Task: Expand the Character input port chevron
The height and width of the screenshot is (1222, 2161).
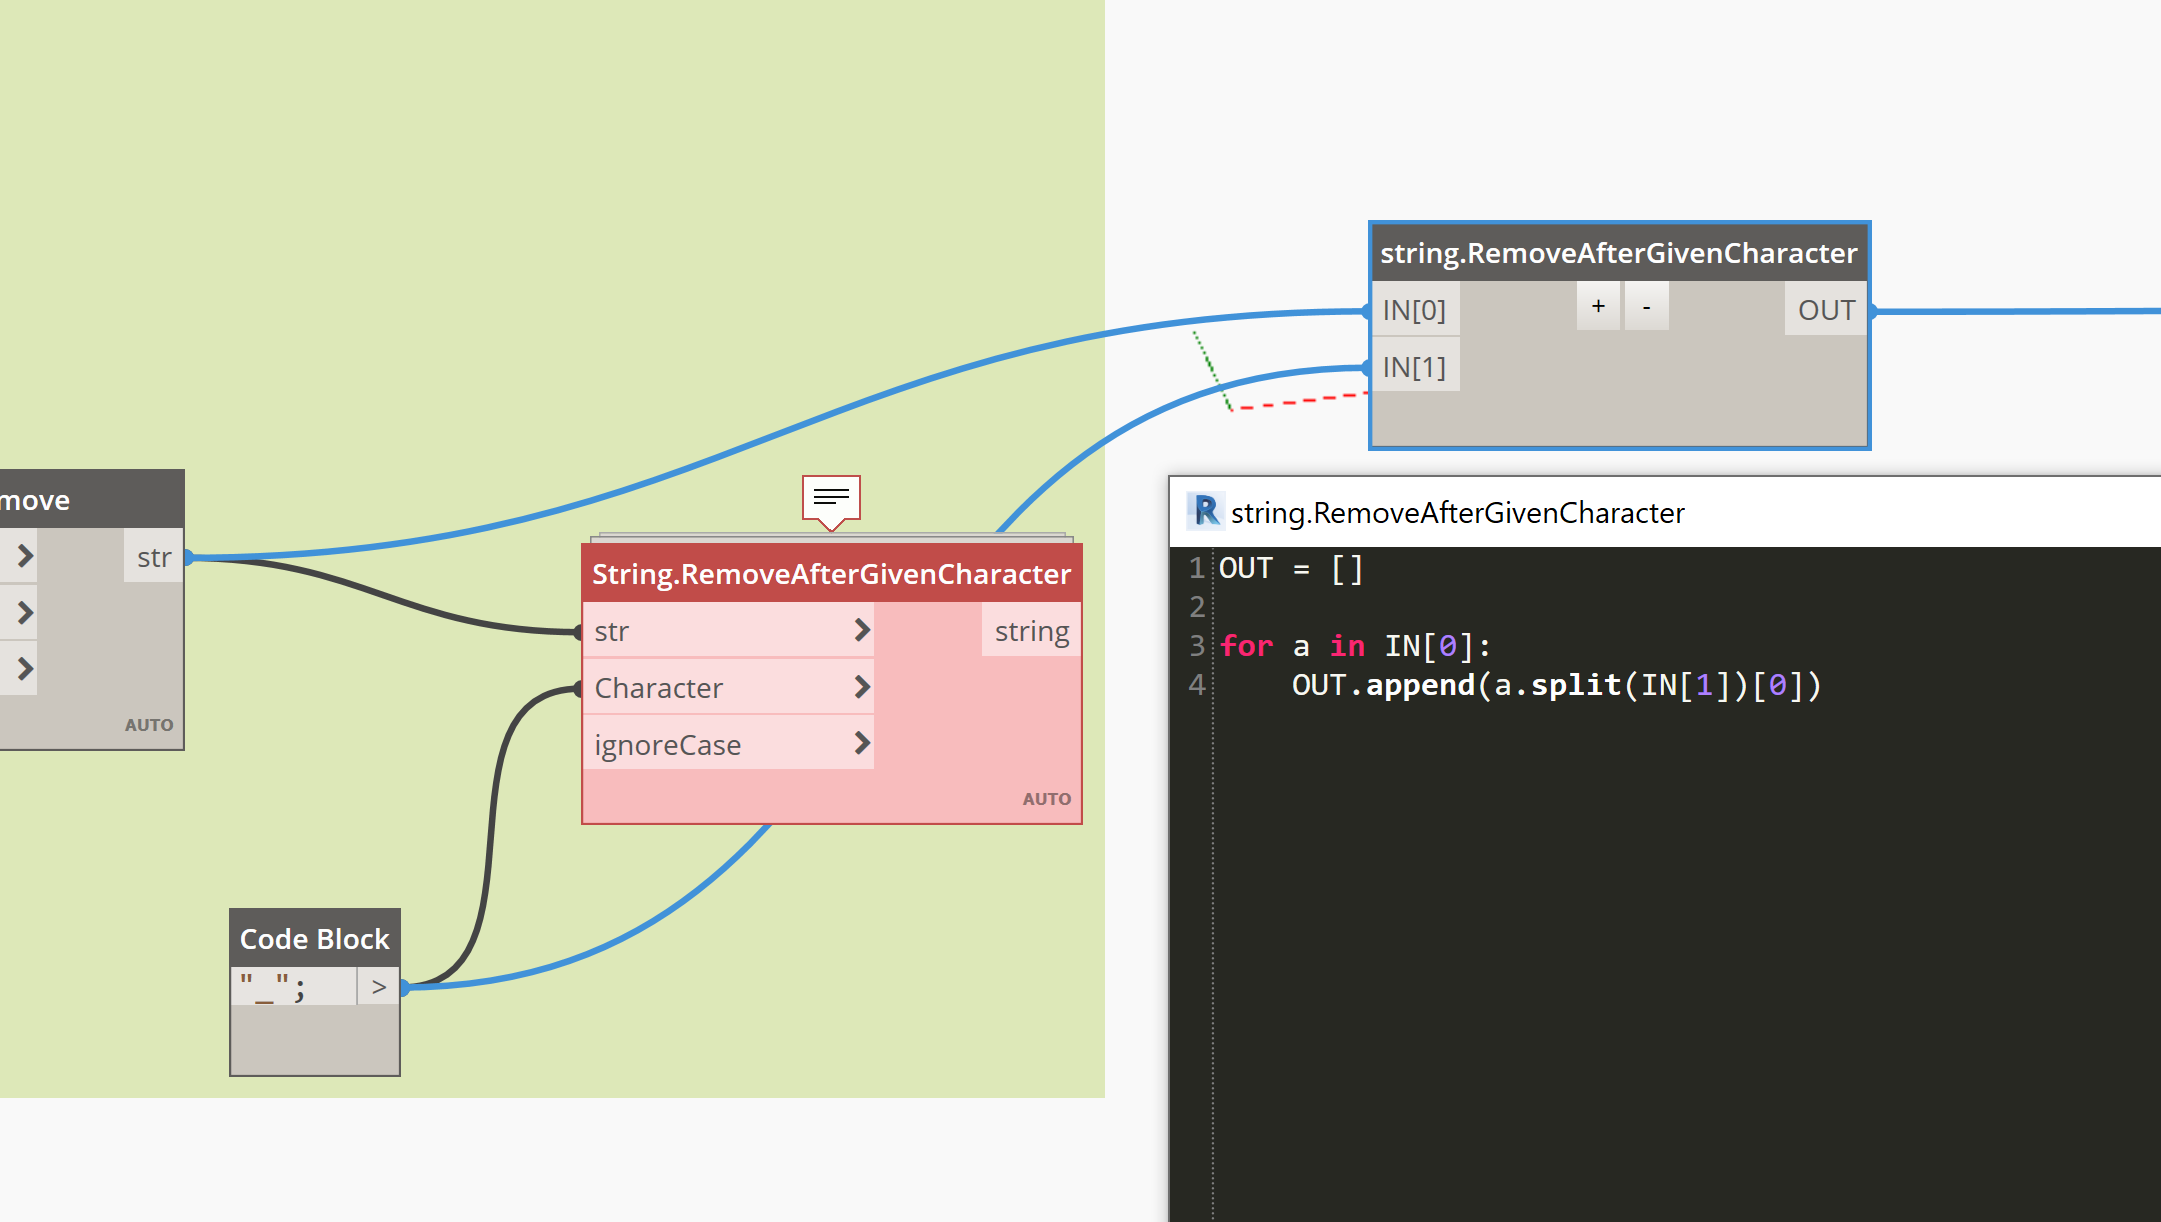Action: (861, 687)
